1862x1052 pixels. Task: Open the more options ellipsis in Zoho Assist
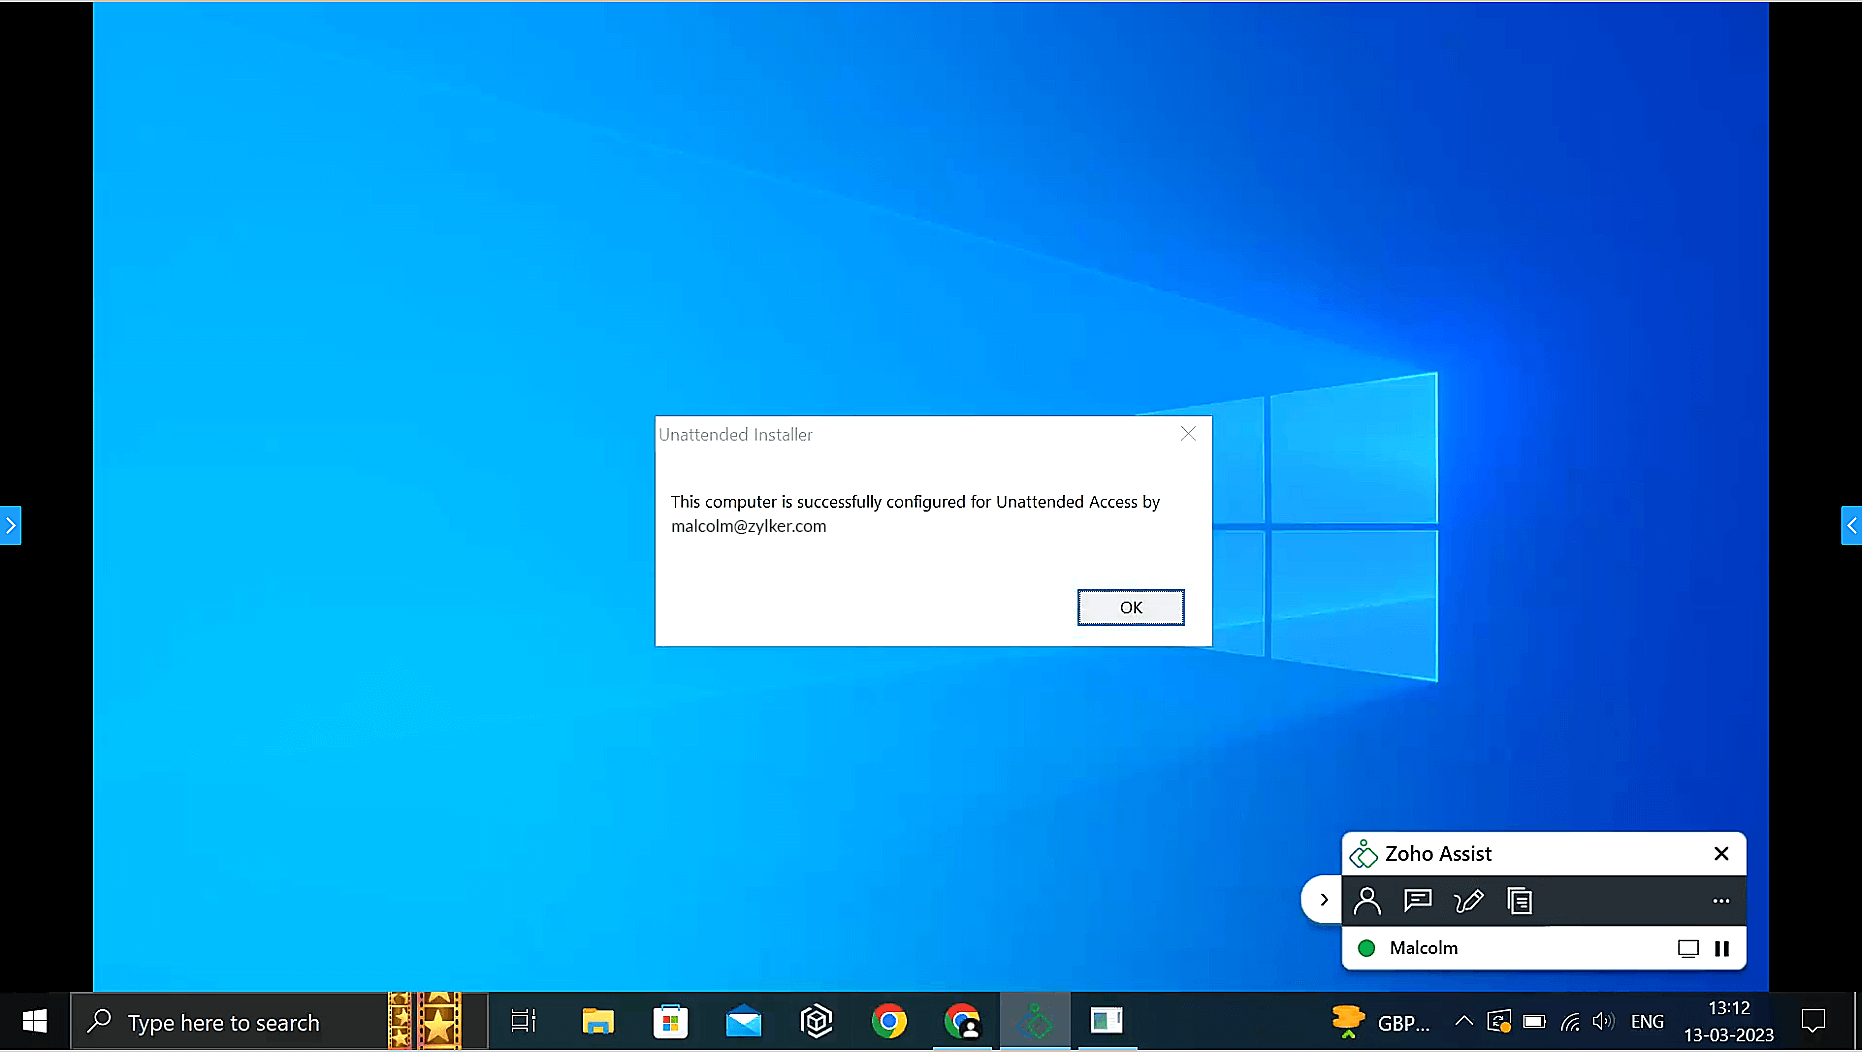(x=1720, y=901)
